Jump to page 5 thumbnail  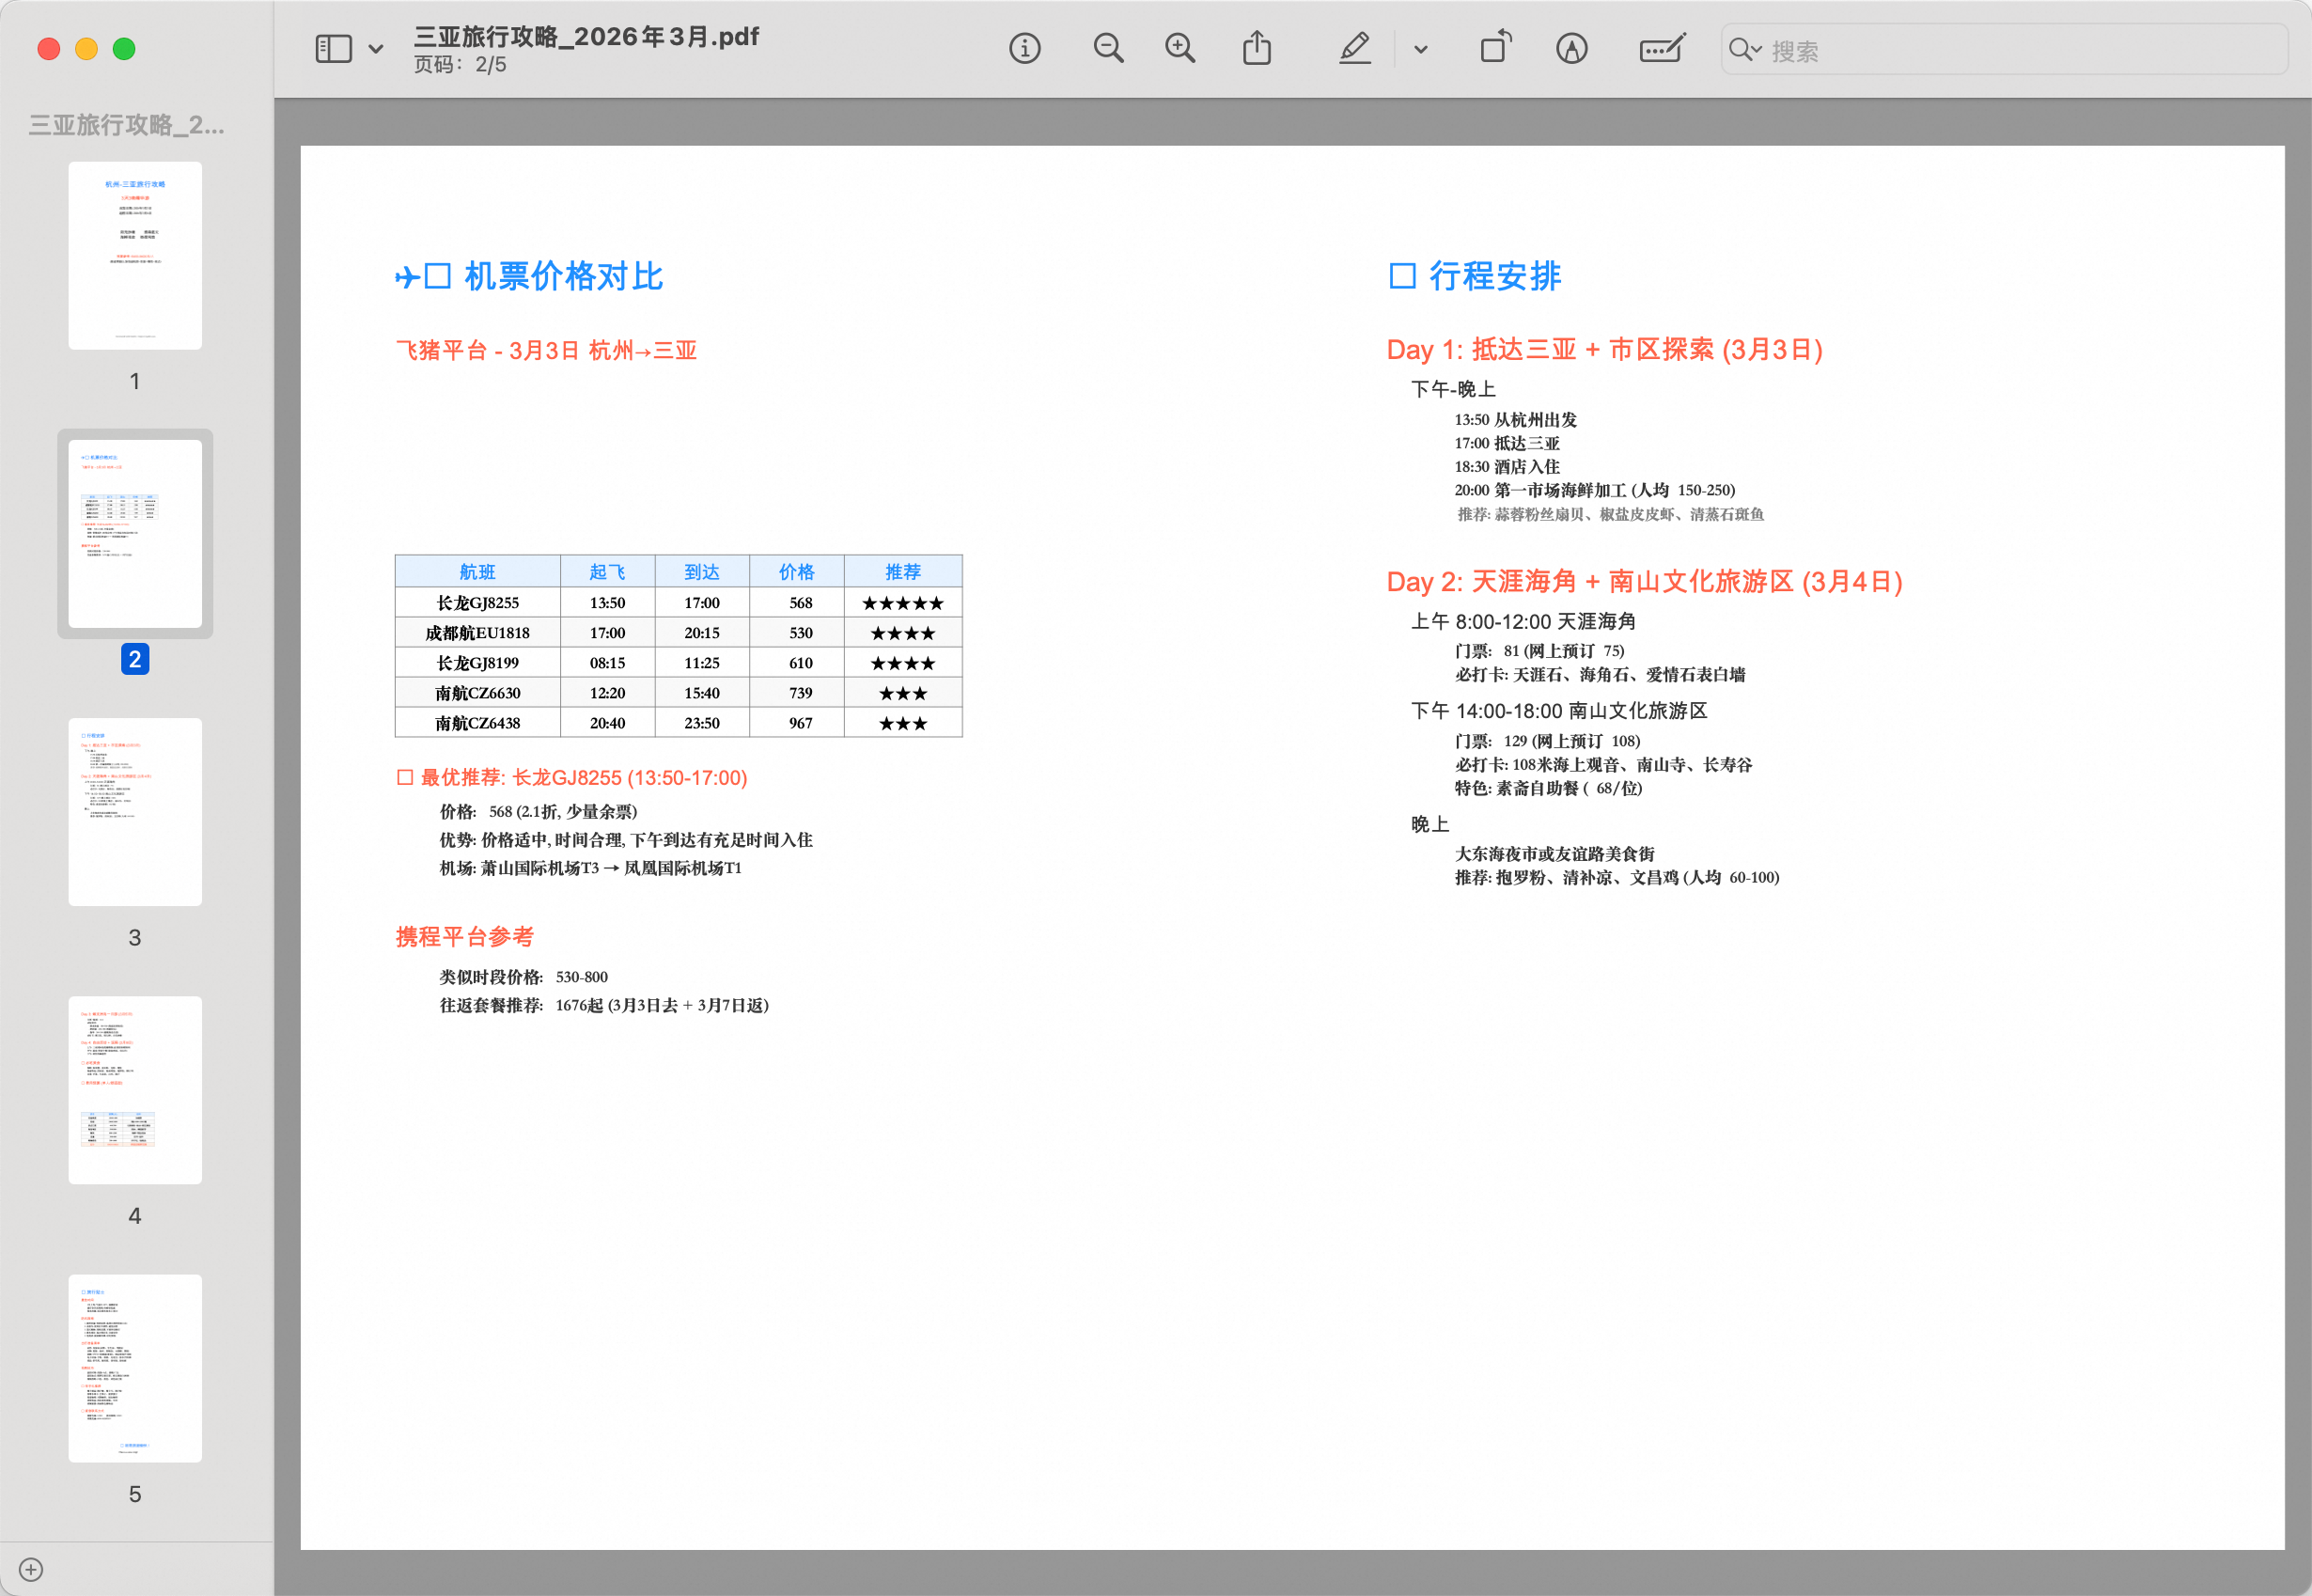click(x=135, y=1368)
